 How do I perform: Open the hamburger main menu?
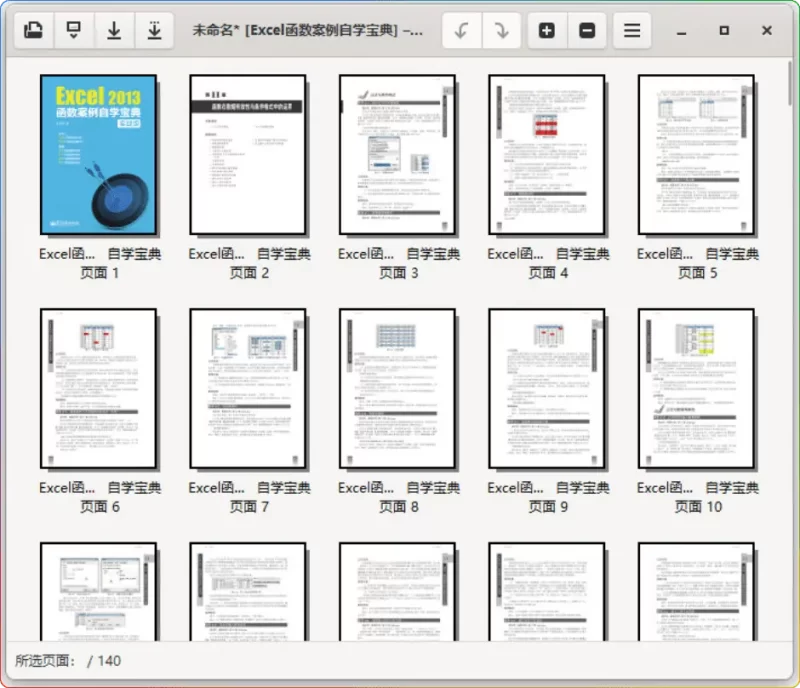click(631, 30)
